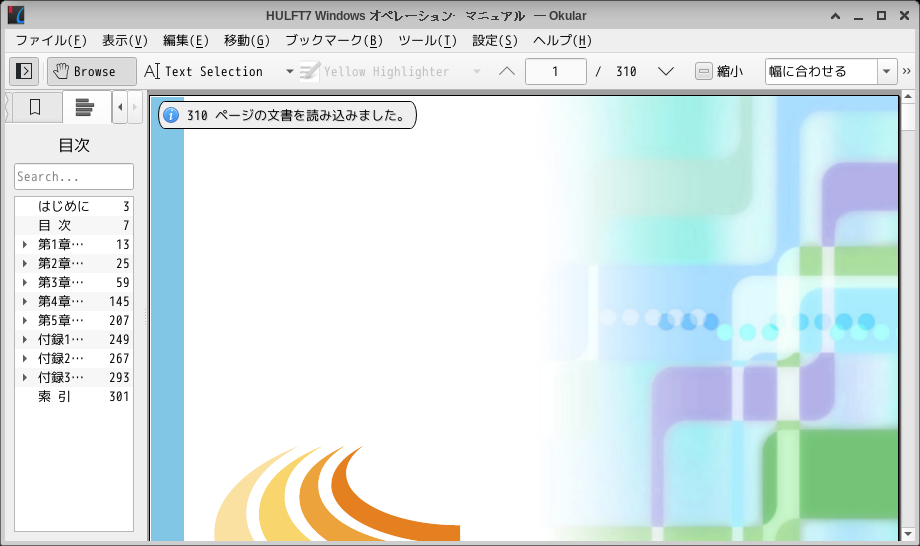Screen dimensions: 920x546
Task: Open 設定(S) menu
Action: coord(495,40)
